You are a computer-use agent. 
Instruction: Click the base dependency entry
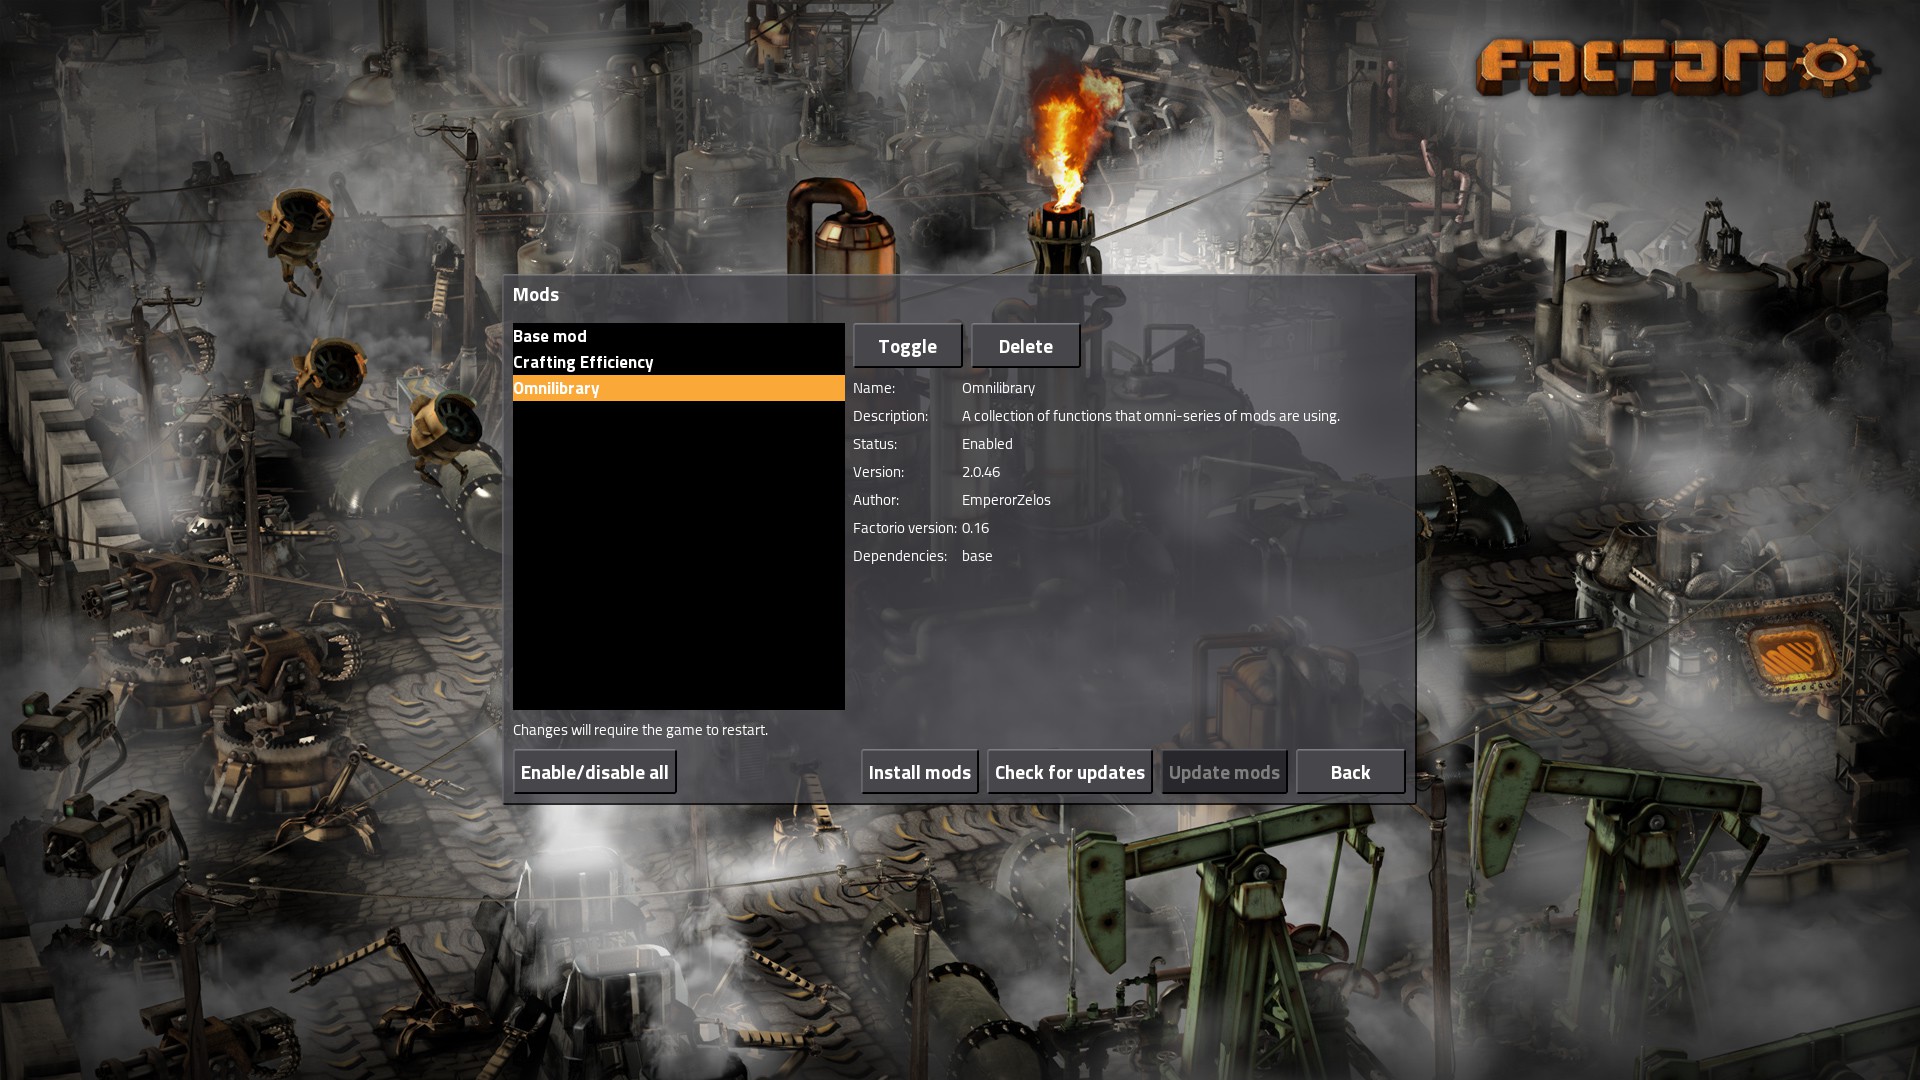tap(977, 556)
